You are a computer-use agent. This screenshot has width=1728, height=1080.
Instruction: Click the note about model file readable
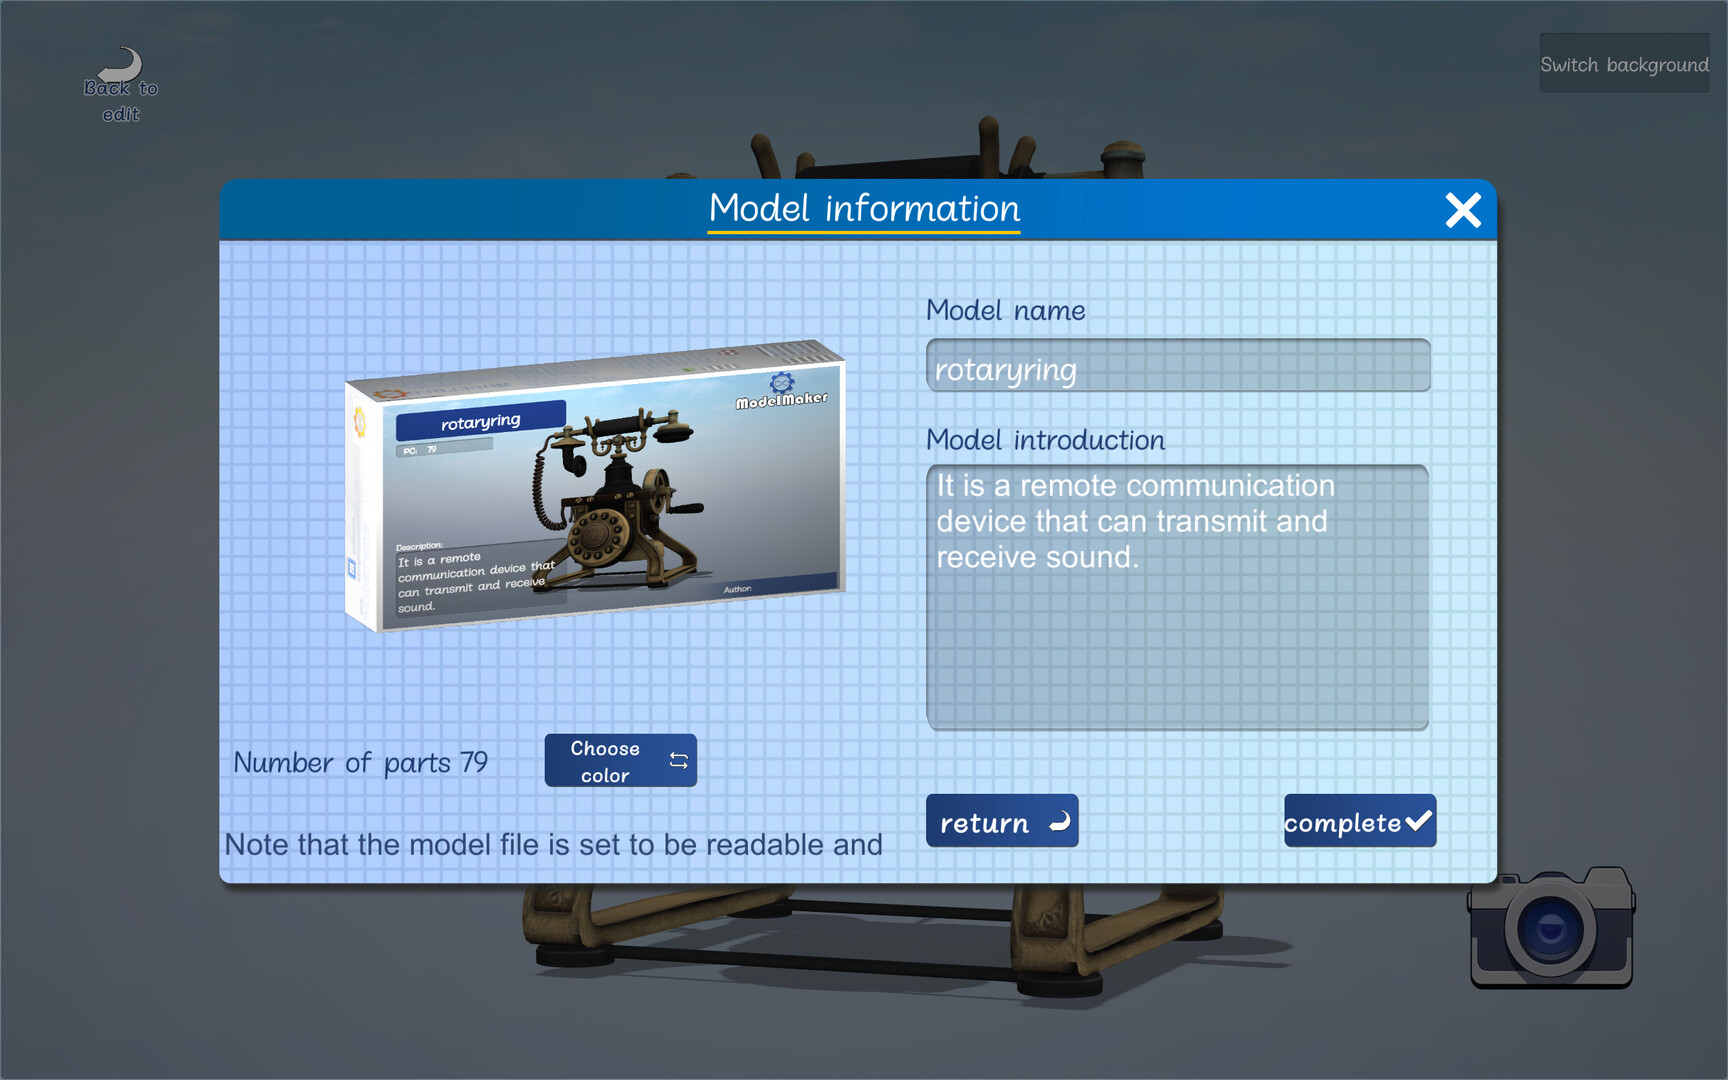pyautogui.click(x=553, y=845)
